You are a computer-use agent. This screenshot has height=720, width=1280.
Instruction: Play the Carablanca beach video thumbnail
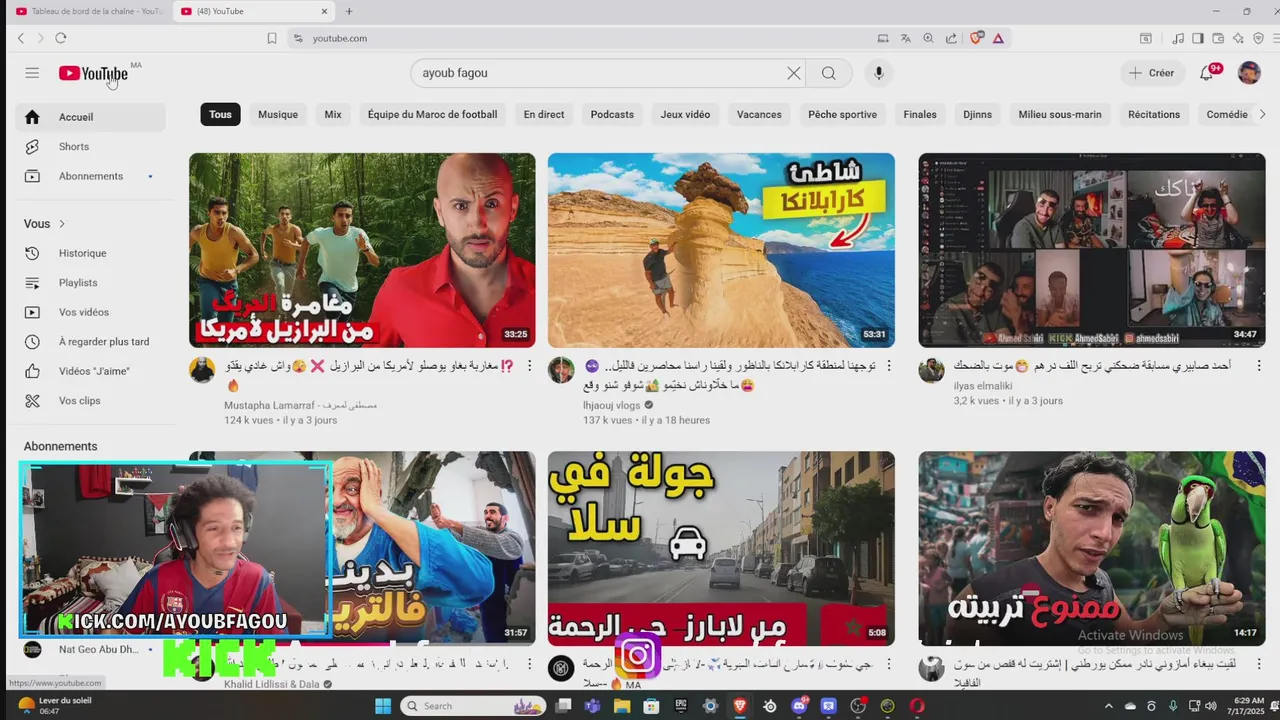pyautogui.click(x=721, y=250)
